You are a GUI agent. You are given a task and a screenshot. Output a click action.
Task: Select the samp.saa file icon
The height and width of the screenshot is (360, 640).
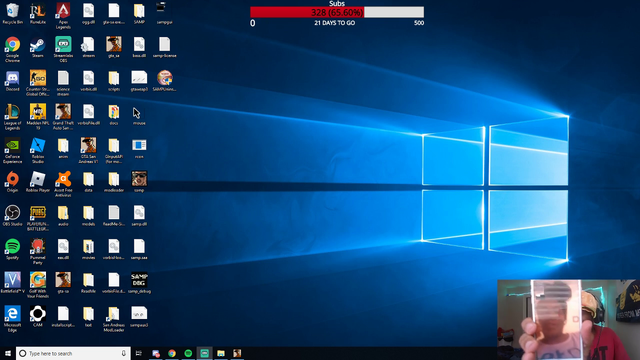(x=139, y=249)
